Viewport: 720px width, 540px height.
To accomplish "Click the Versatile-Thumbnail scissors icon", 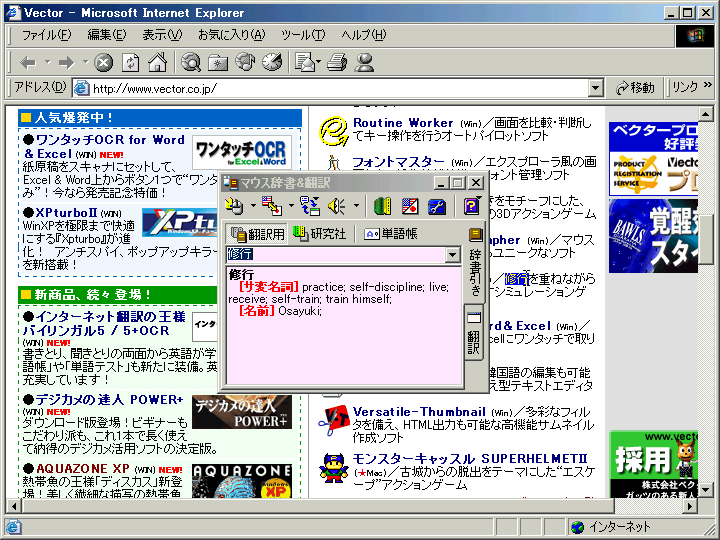I will pos(334,420).
